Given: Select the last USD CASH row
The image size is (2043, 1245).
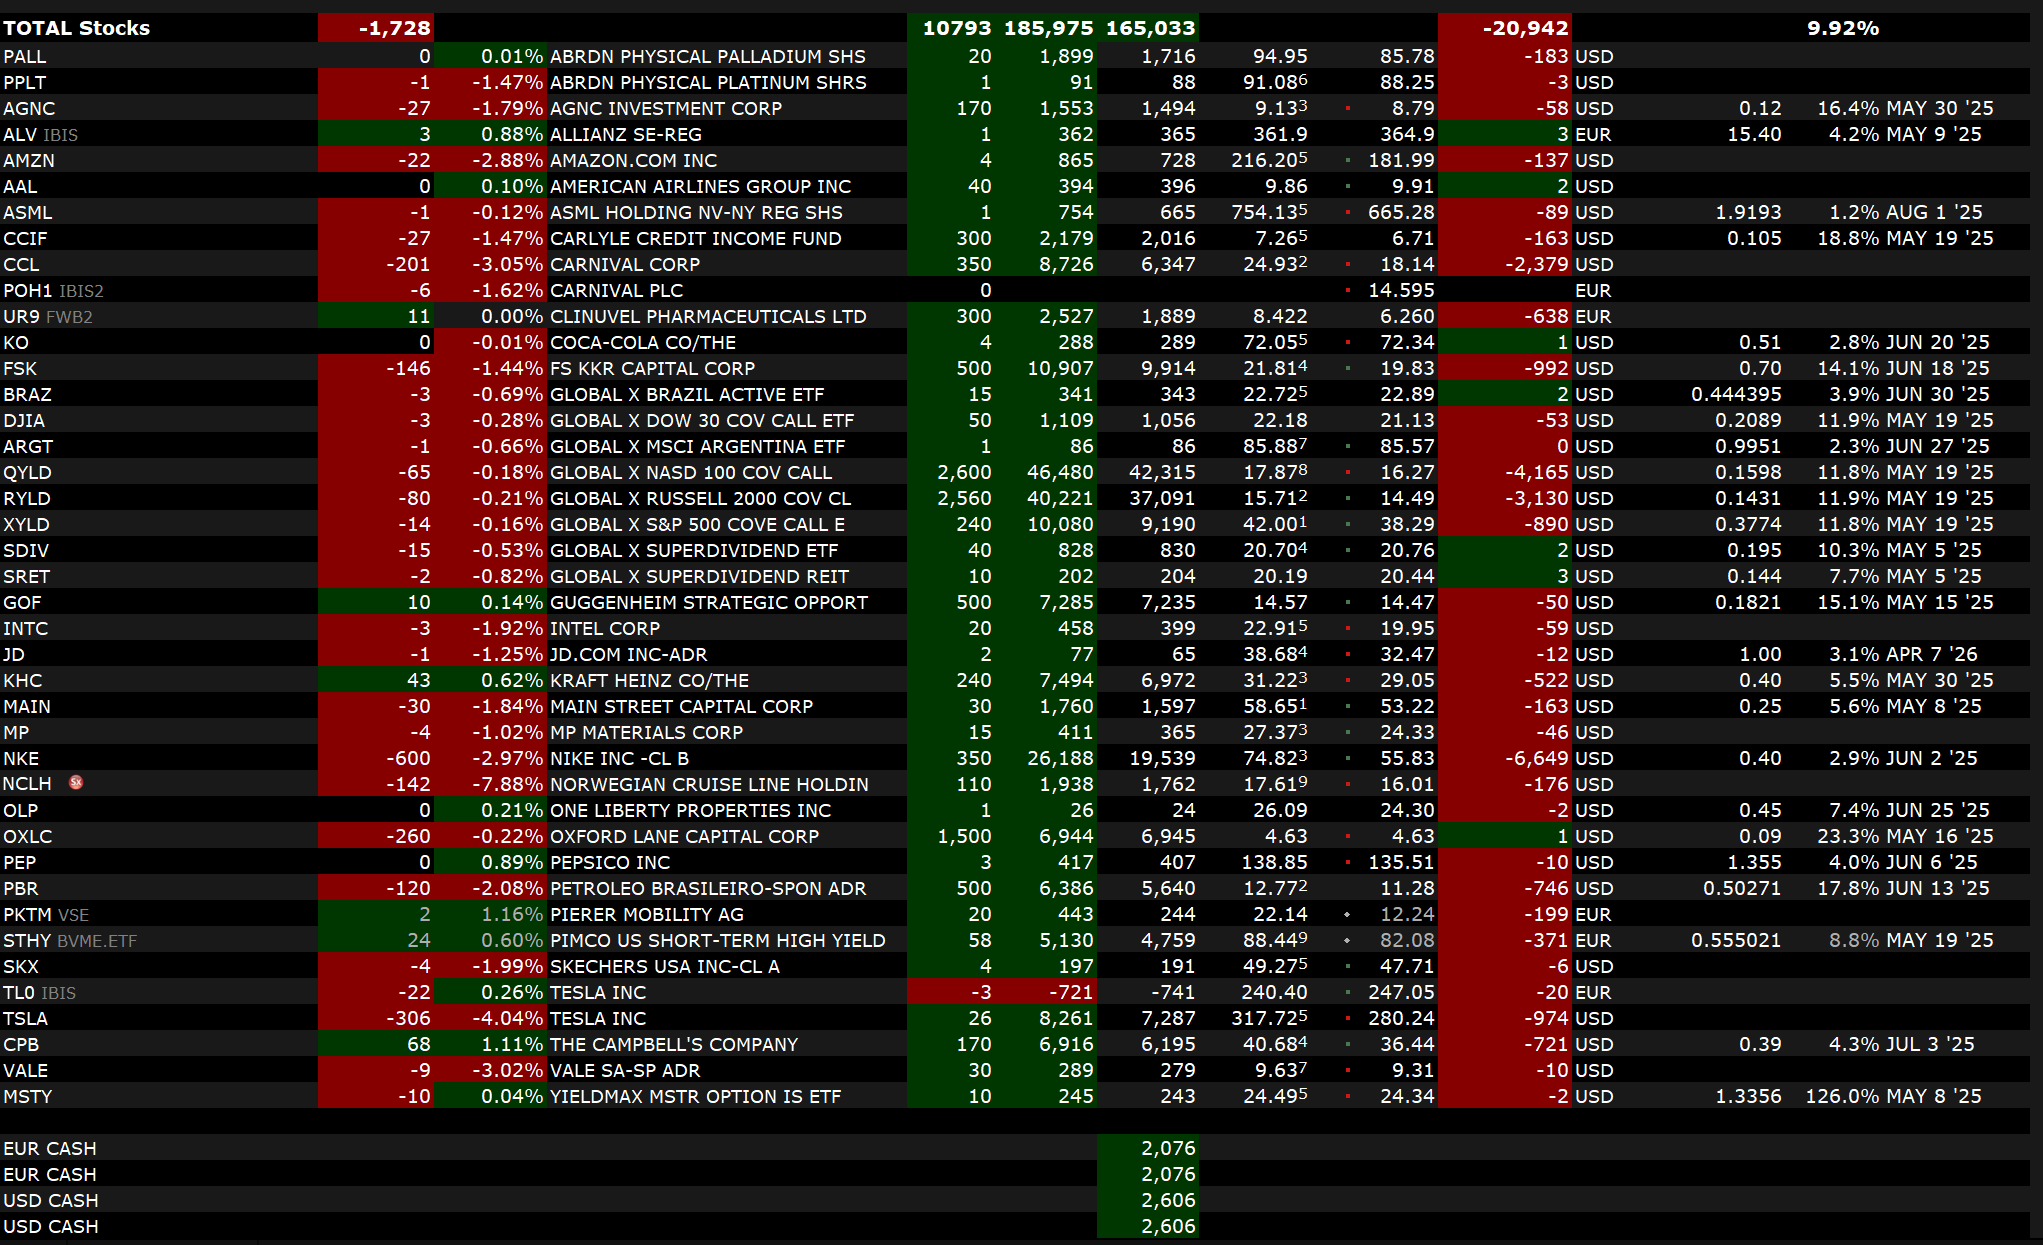Looking at the screenshot, I should point(50,1226).
